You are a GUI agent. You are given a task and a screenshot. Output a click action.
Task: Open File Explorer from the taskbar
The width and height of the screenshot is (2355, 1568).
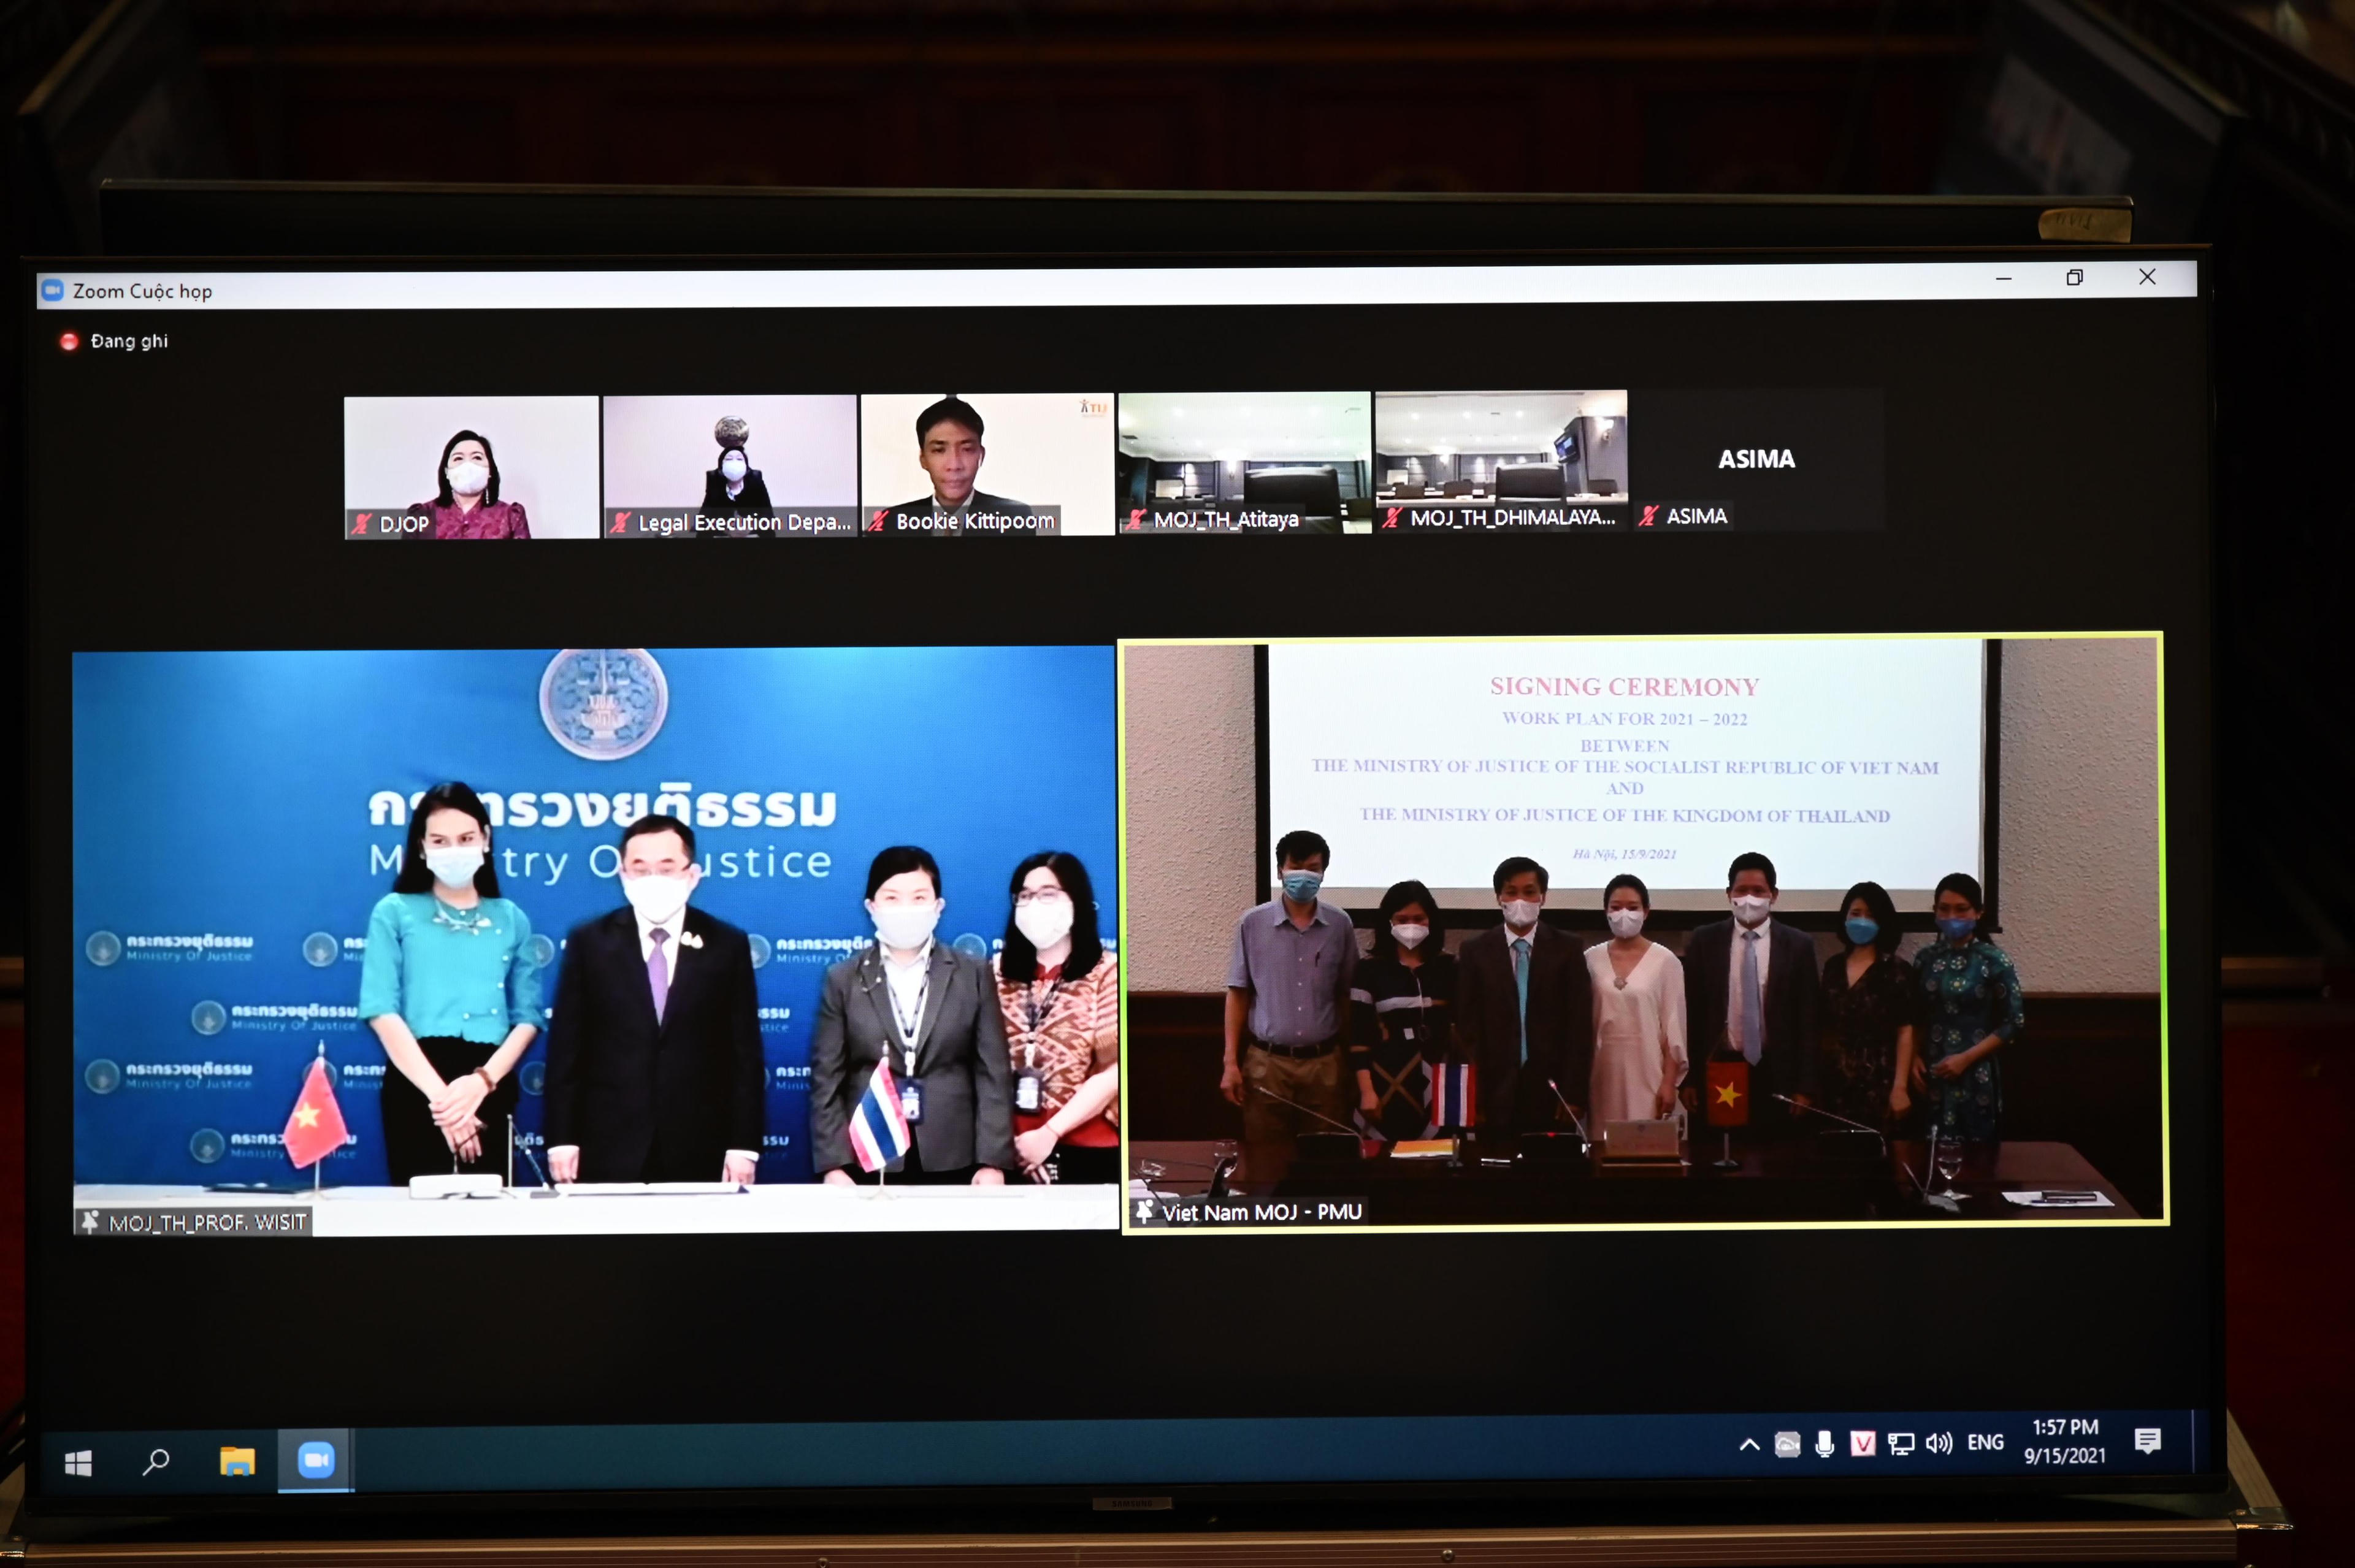[x=237, y=1462]
